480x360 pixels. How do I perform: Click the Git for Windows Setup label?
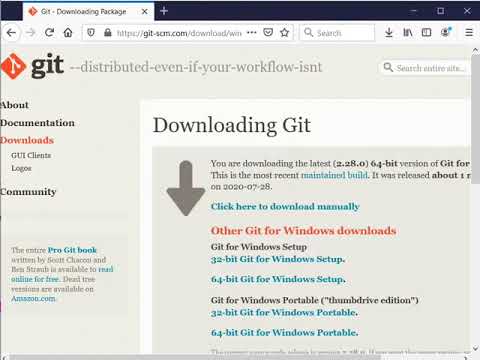(x=259, y=247)
